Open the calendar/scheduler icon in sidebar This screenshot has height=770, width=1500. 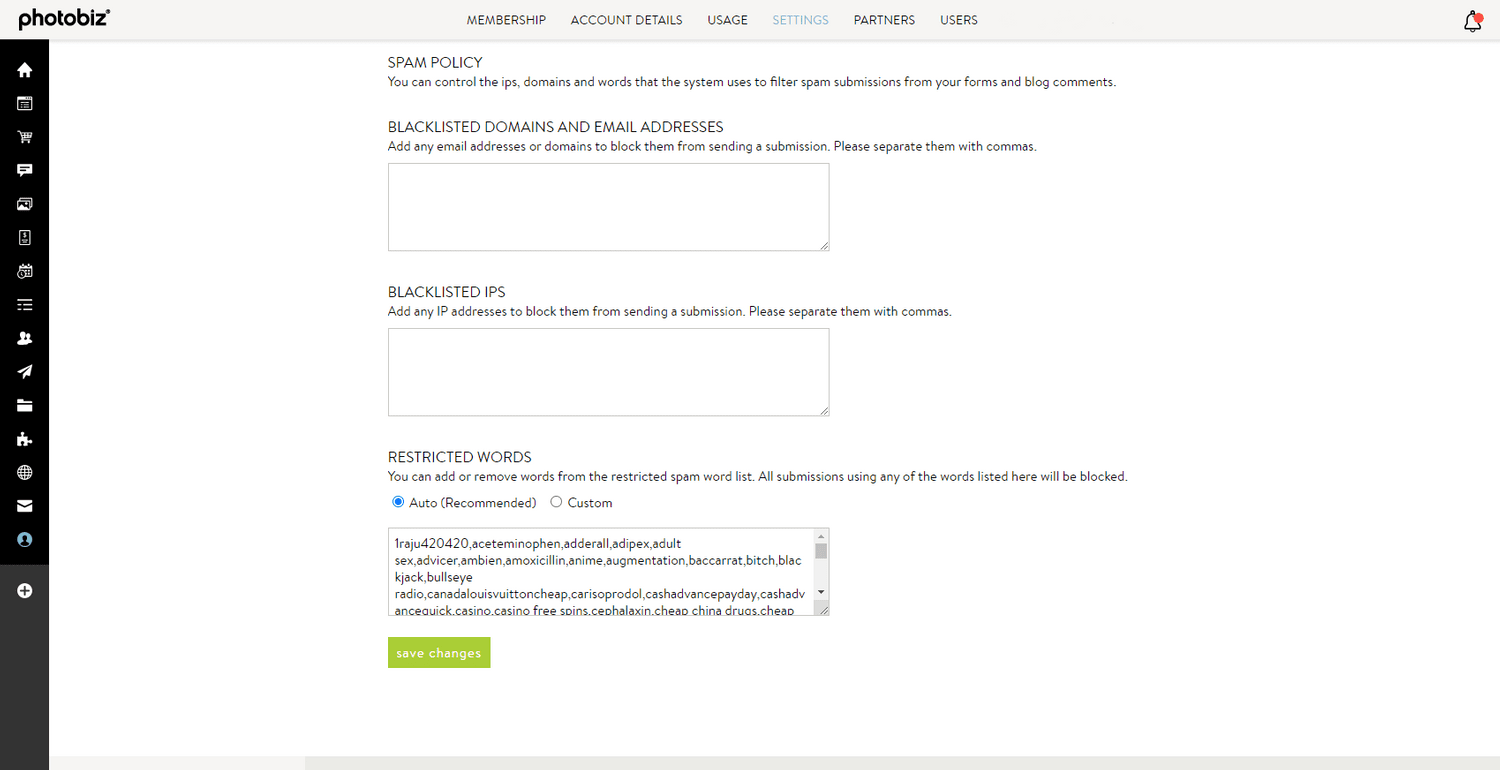(24, 270)
